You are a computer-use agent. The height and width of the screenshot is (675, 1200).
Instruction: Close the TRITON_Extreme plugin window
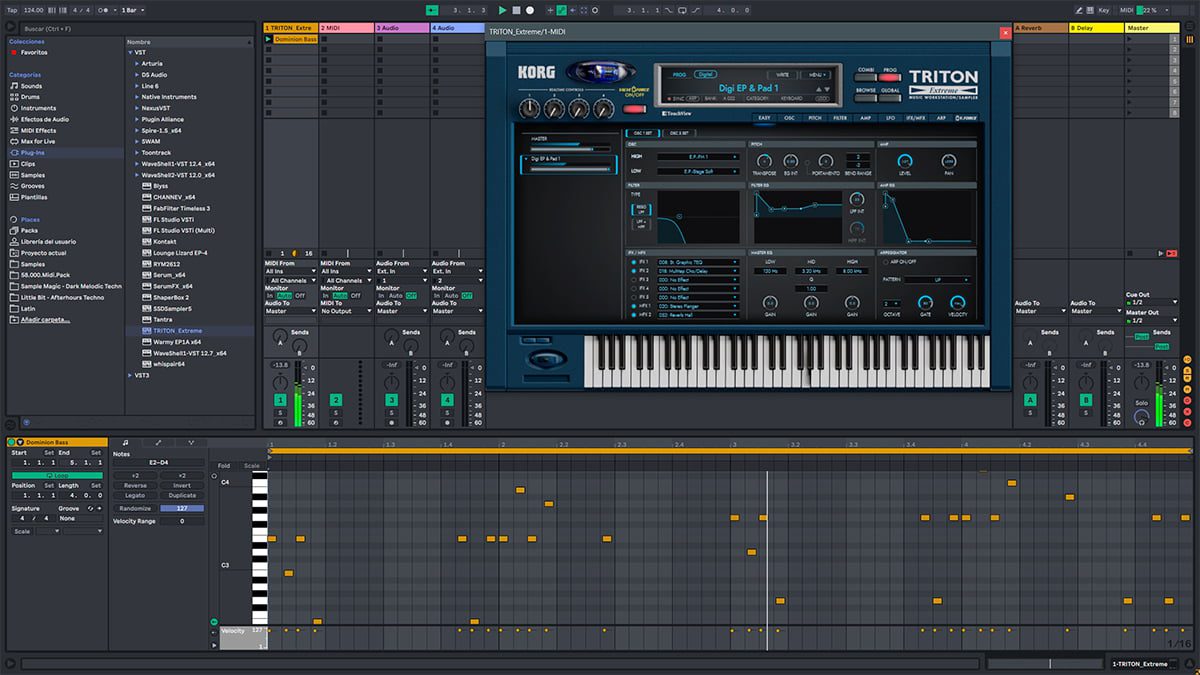(1005, 32)
